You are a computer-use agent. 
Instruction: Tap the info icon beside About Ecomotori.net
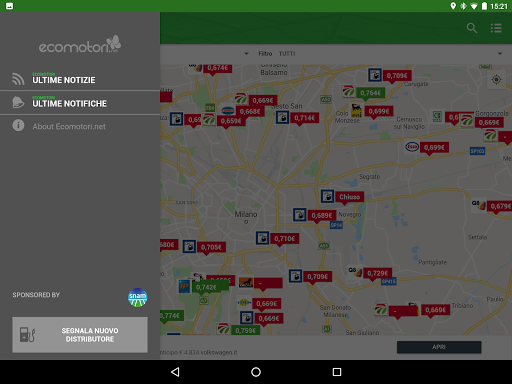click(x=18, y=125)
